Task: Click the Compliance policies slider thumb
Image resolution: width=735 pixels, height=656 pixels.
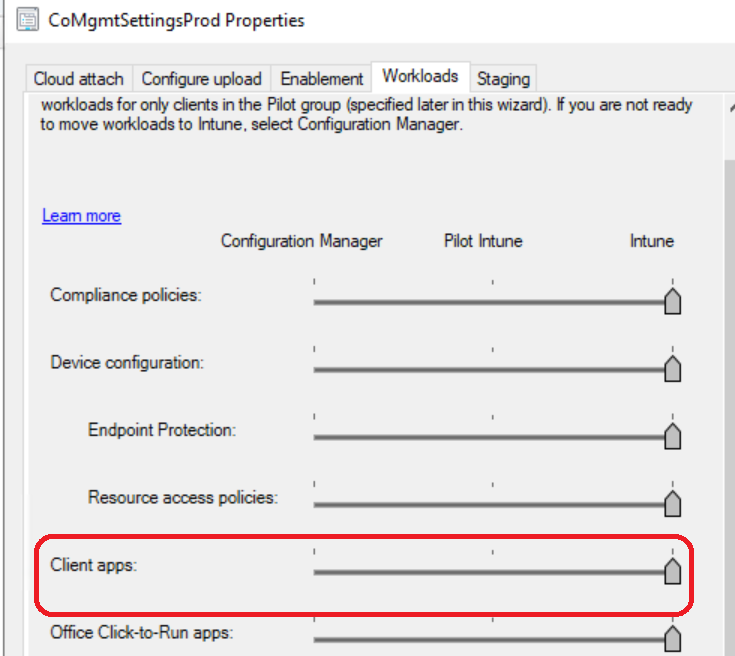Action: pyautogui.click(x=672, y=301)
